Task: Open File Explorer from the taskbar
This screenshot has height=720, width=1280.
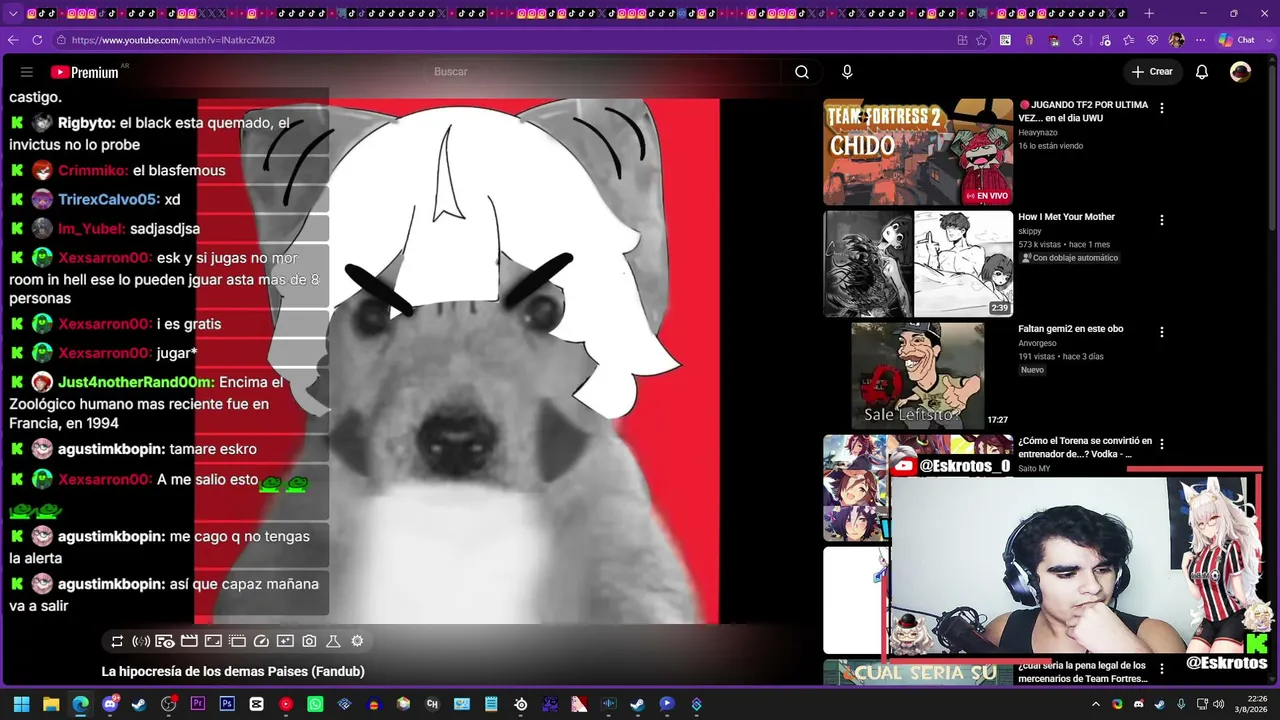Action: pyautogui.click(x=51, y=704)
